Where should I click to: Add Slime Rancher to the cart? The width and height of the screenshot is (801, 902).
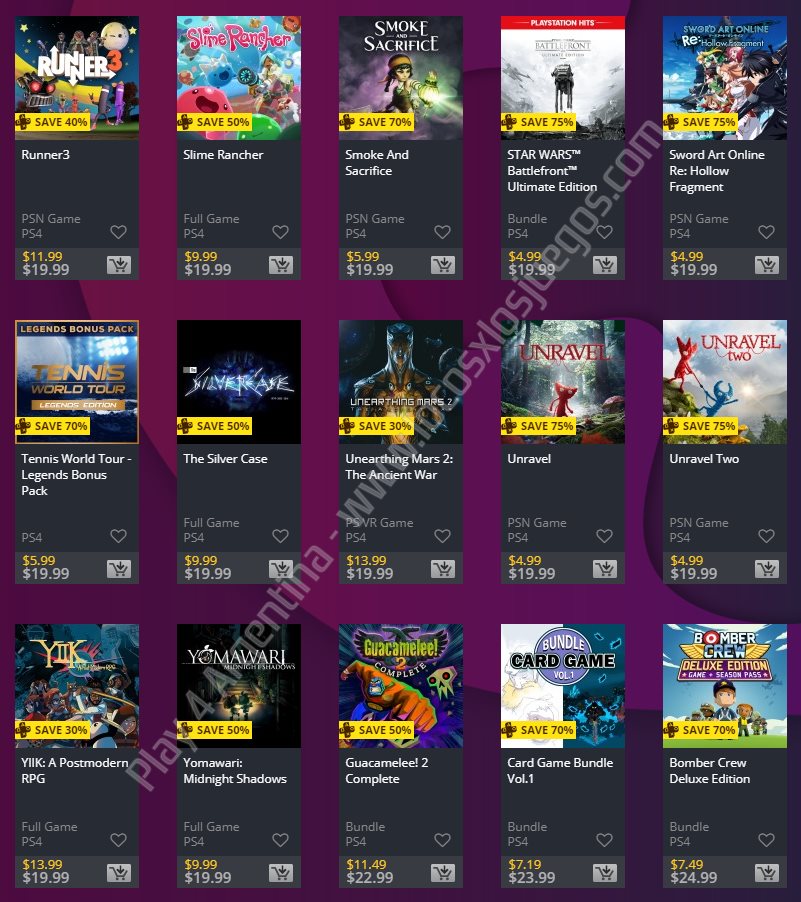click(281, 265)
